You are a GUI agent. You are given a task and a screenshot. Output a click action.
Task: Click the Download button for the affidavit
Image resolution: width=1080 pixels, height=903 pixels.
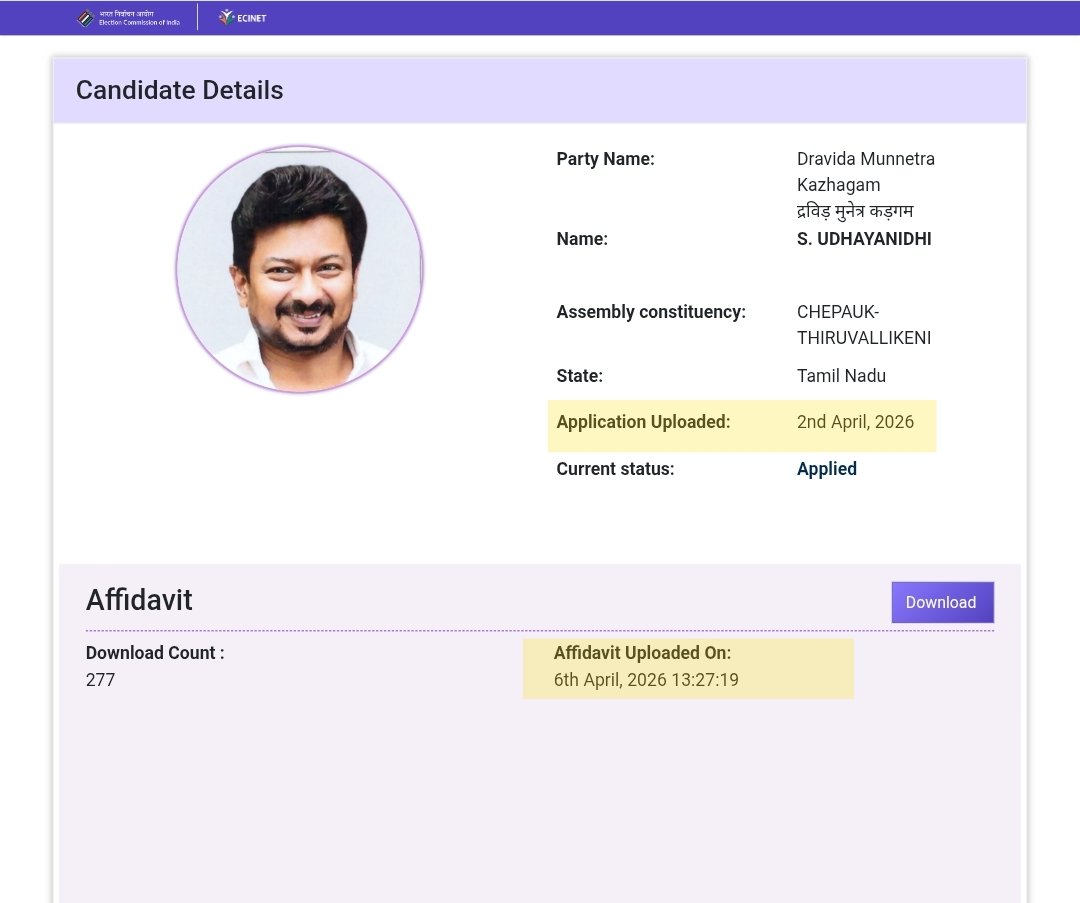[941, 602]
